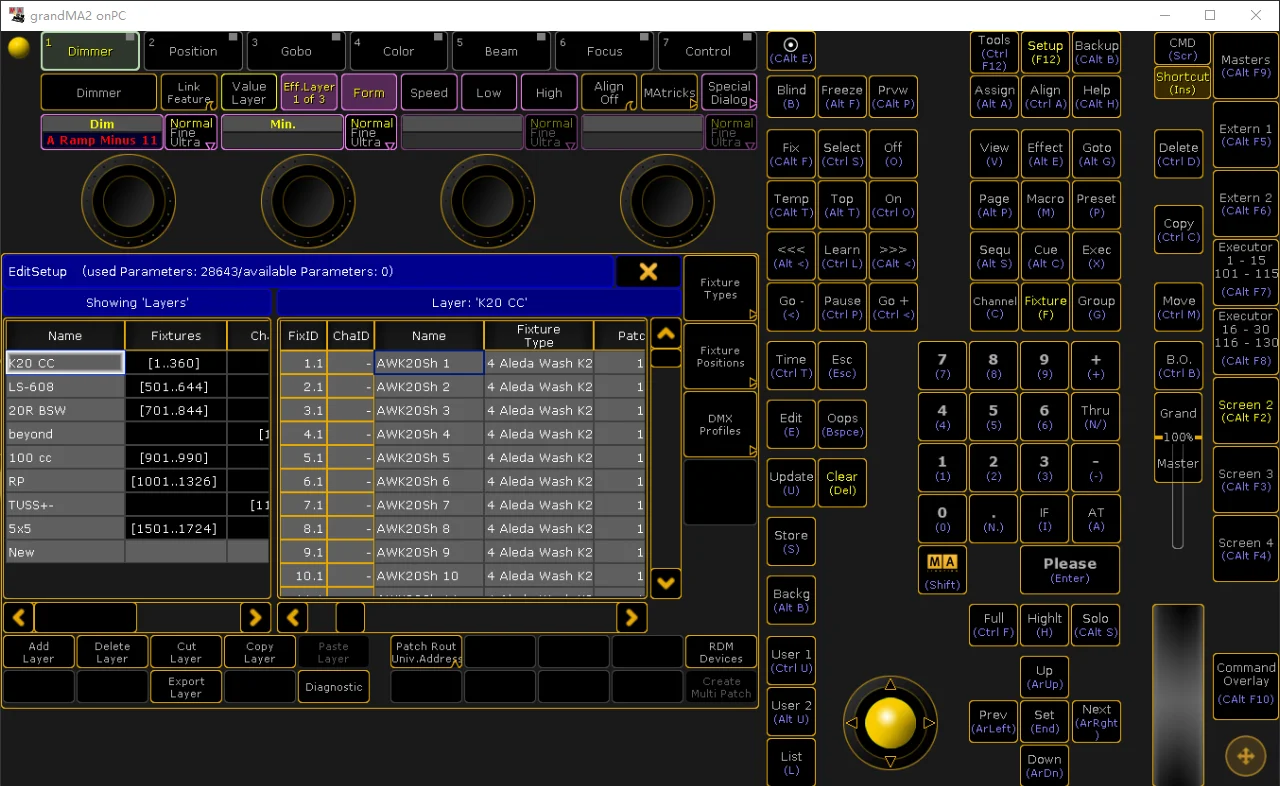Toggle the Align Off button
This screenshot has height=786, width=1280.
click(609, 93)
